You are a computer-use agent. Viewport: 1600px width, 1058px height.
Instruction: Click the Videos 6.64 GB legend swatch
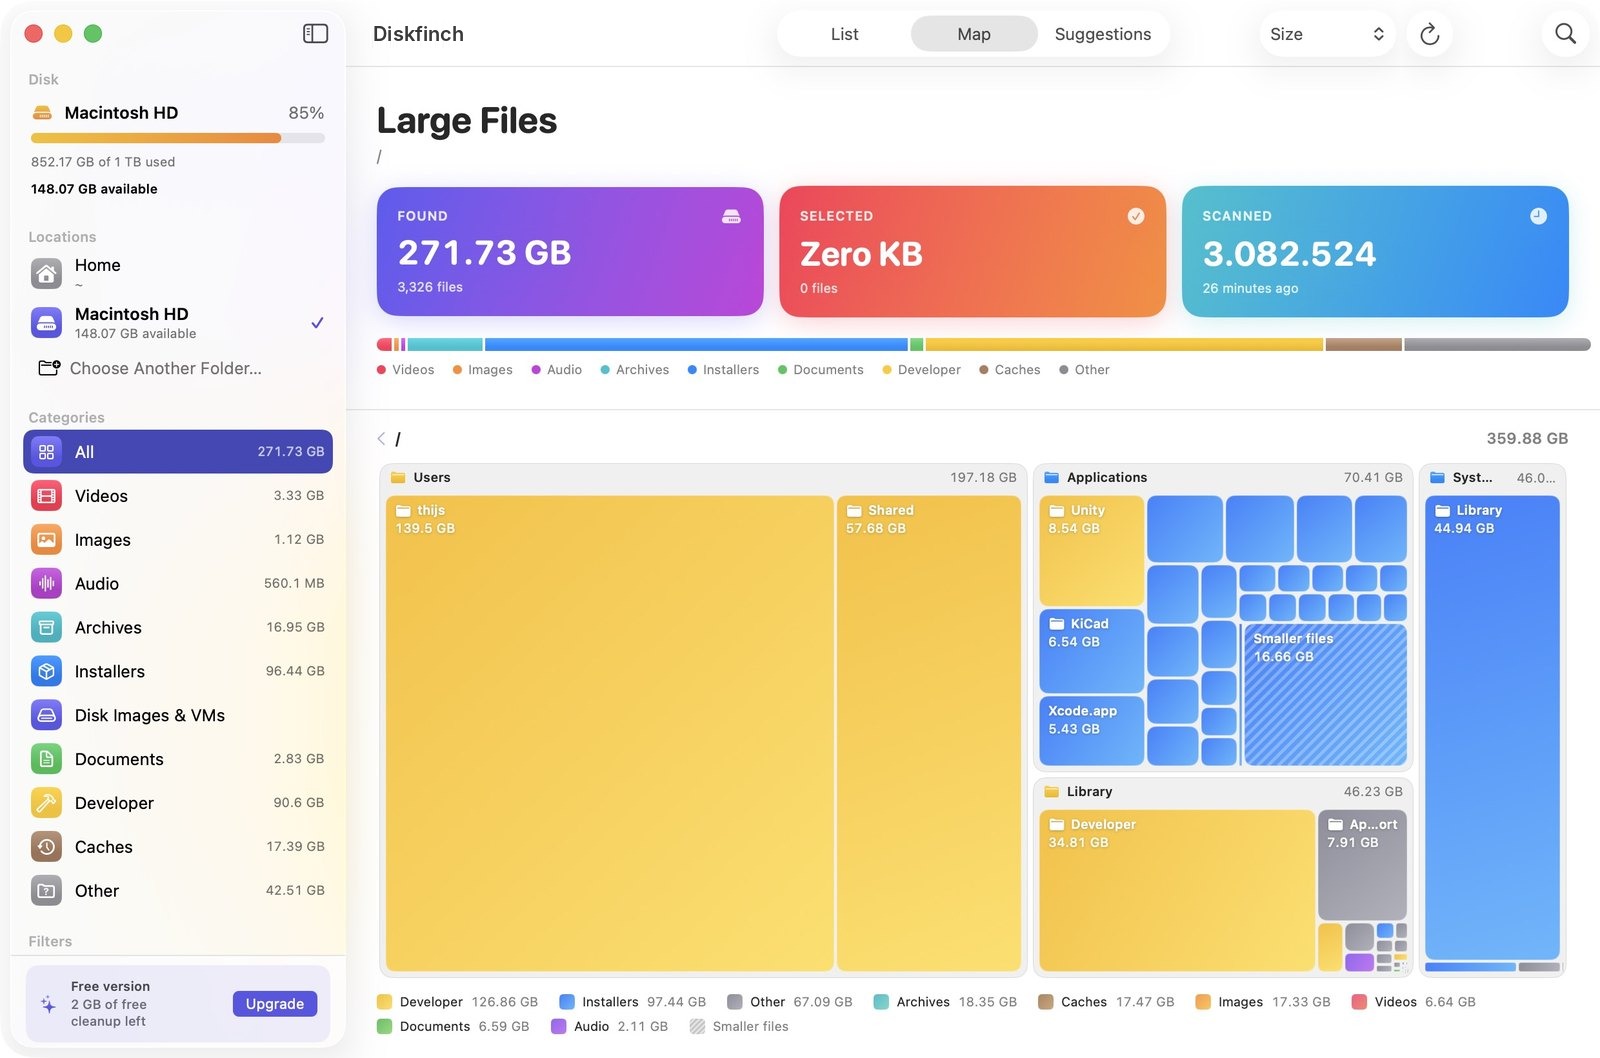click(1359, 1002)
